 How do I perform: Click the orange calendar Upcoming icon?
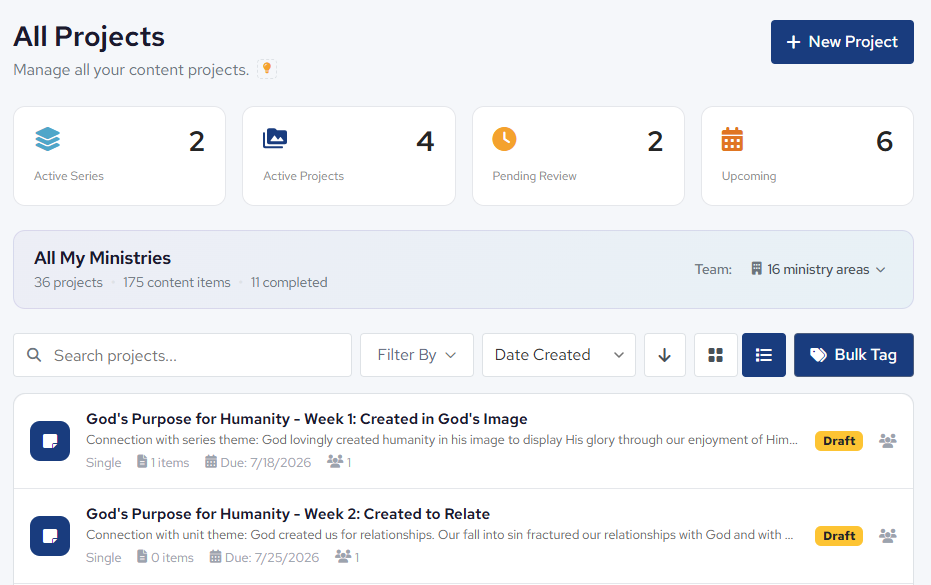click(732, 140)
